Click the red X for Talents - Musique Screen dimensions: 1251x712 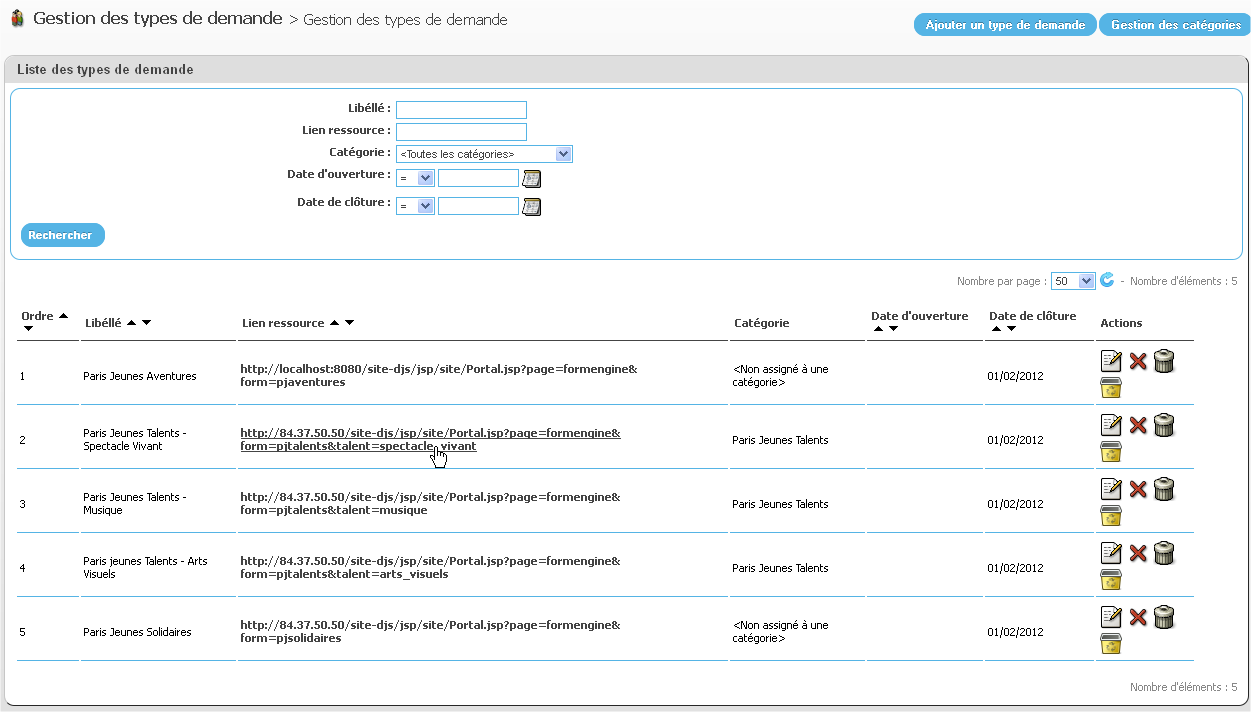(x=1138, y=489)
